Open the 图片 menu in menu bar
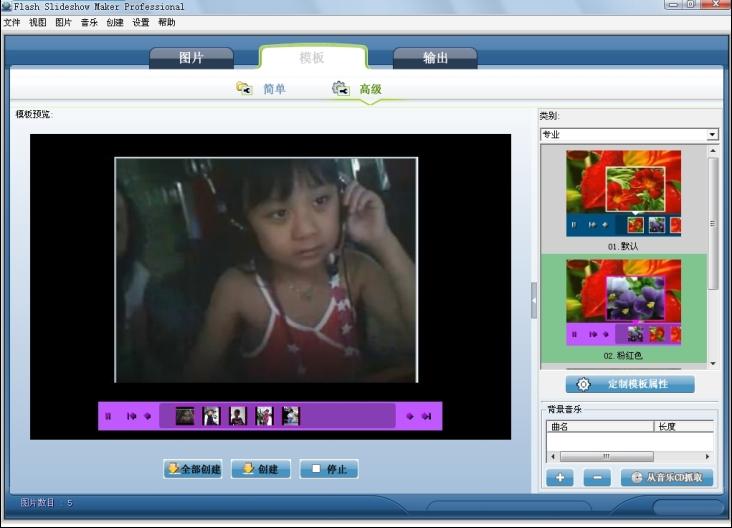Image resolution: width=732 pixels, height=528 pixels. click(x=63, y=22)
